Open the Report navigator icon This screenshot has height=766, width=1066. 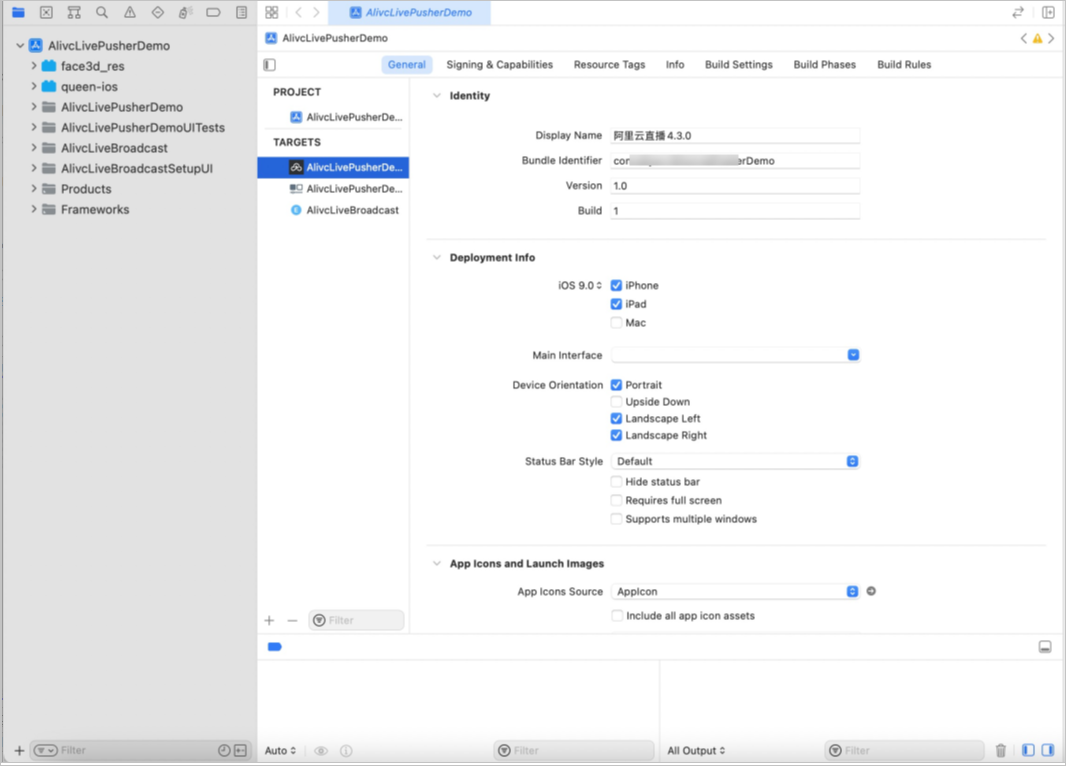241,12
